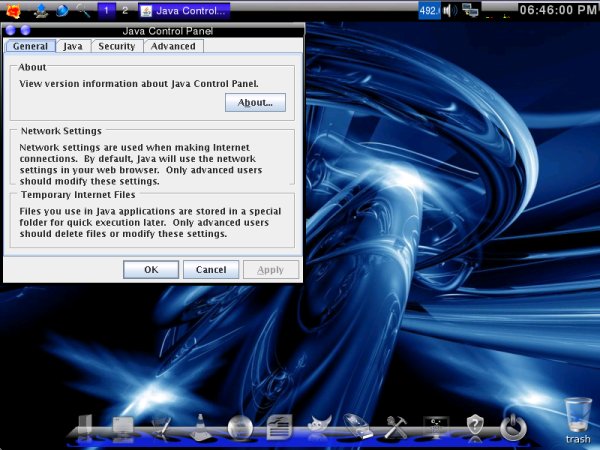600x450 pixels.
Task: Click the network connection icon in system tray
Action: click(x=471, y=10)
